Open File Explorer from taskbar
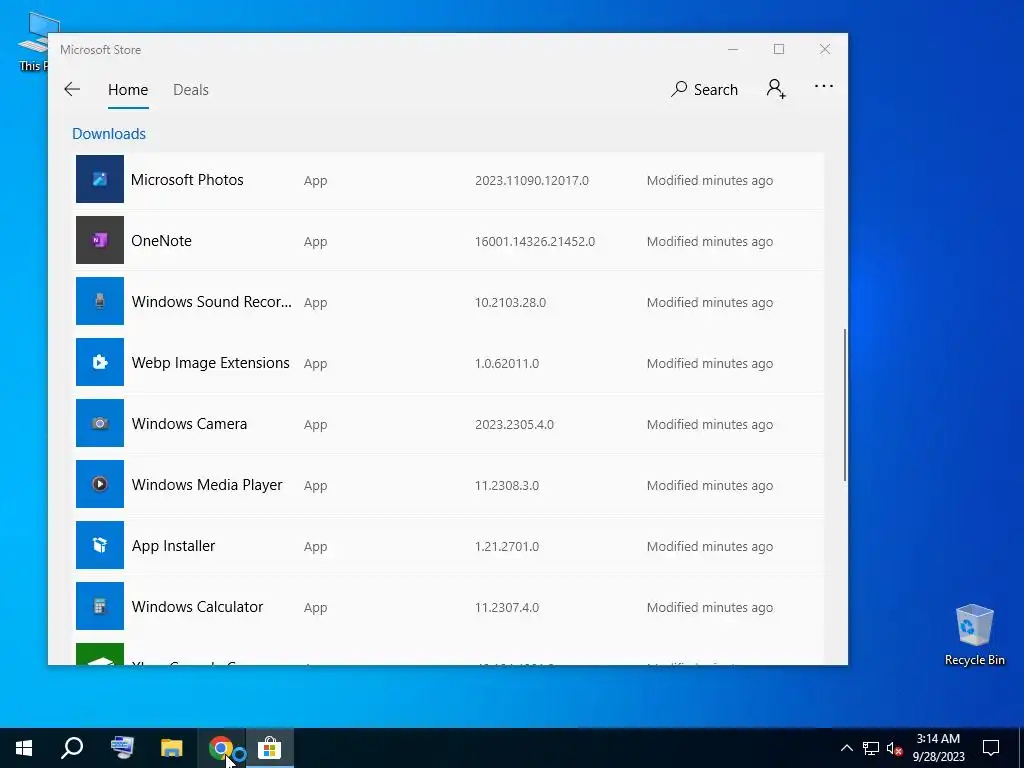 coord(172,748)
